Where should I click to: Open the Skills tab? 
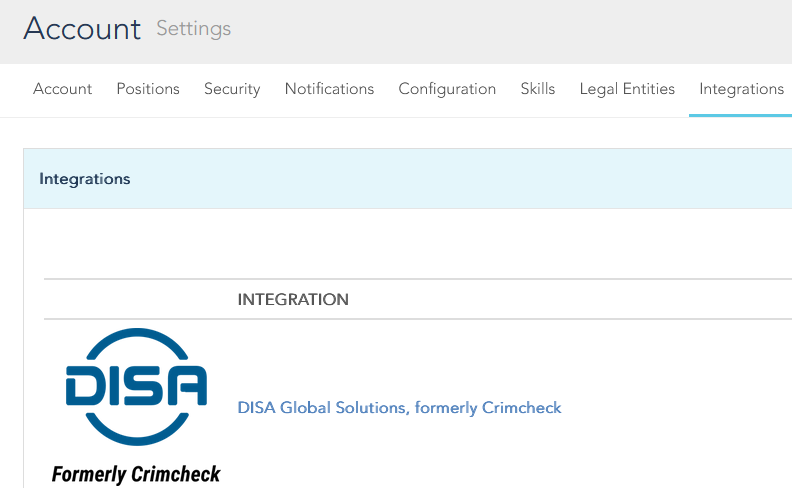coord(538,89)
